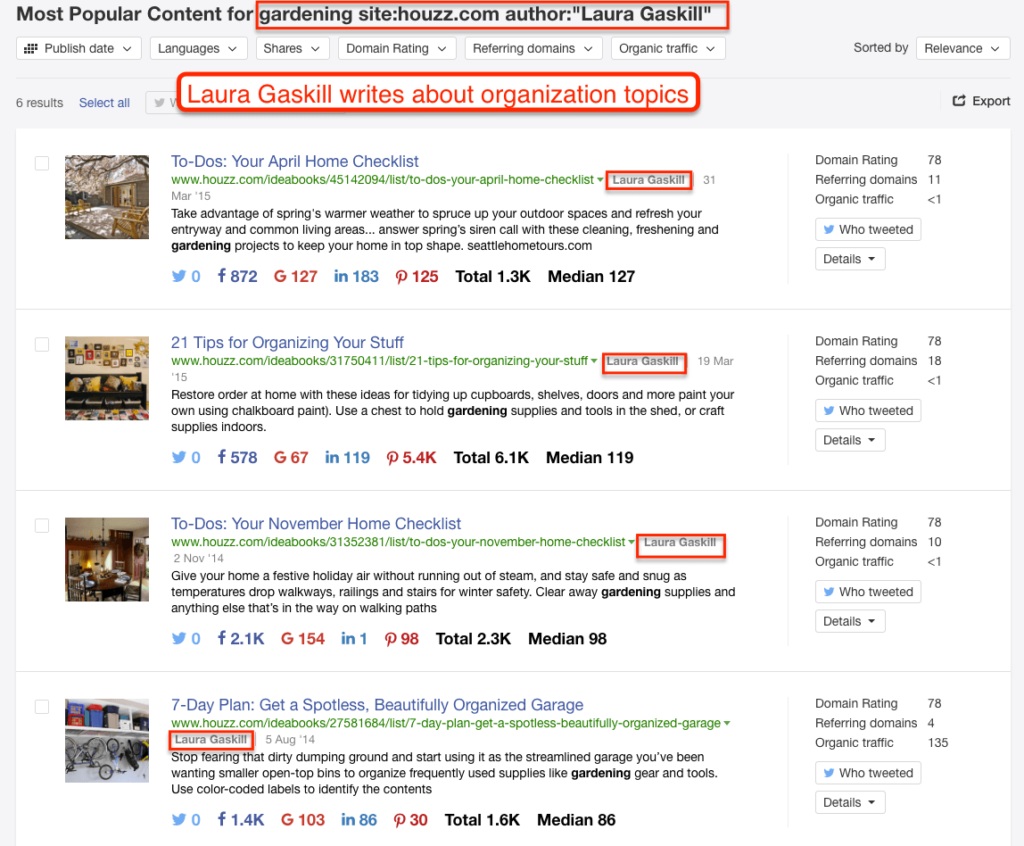Click Facebook icon showing 1.4K shares
Viewport: 1024px width, 846px height.
(222, 819)
